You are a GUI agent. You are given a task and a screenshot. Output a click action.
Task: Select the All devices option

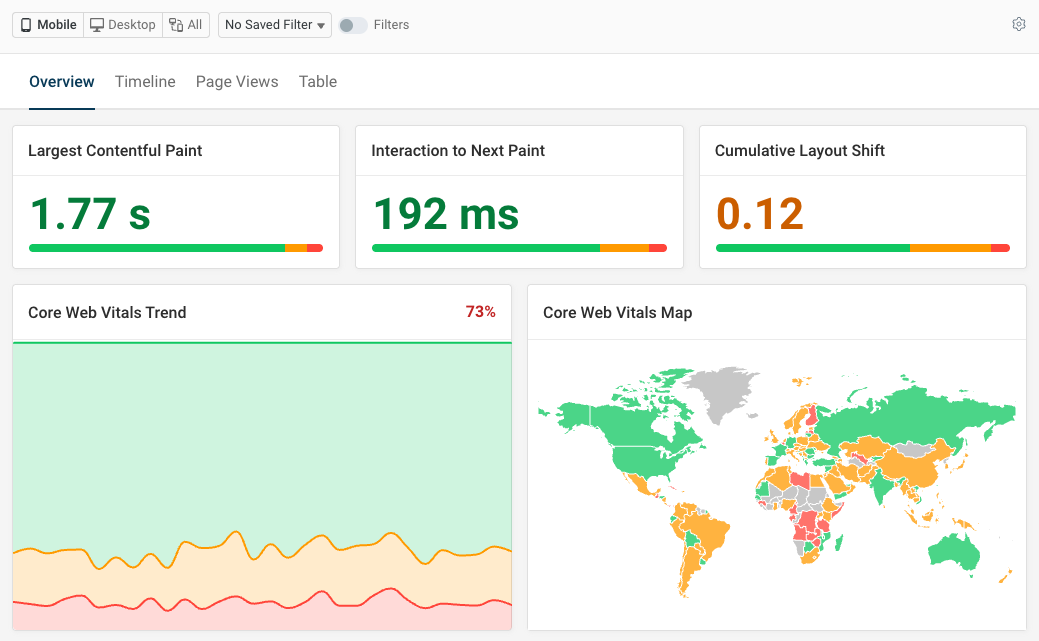pos(186,25)
